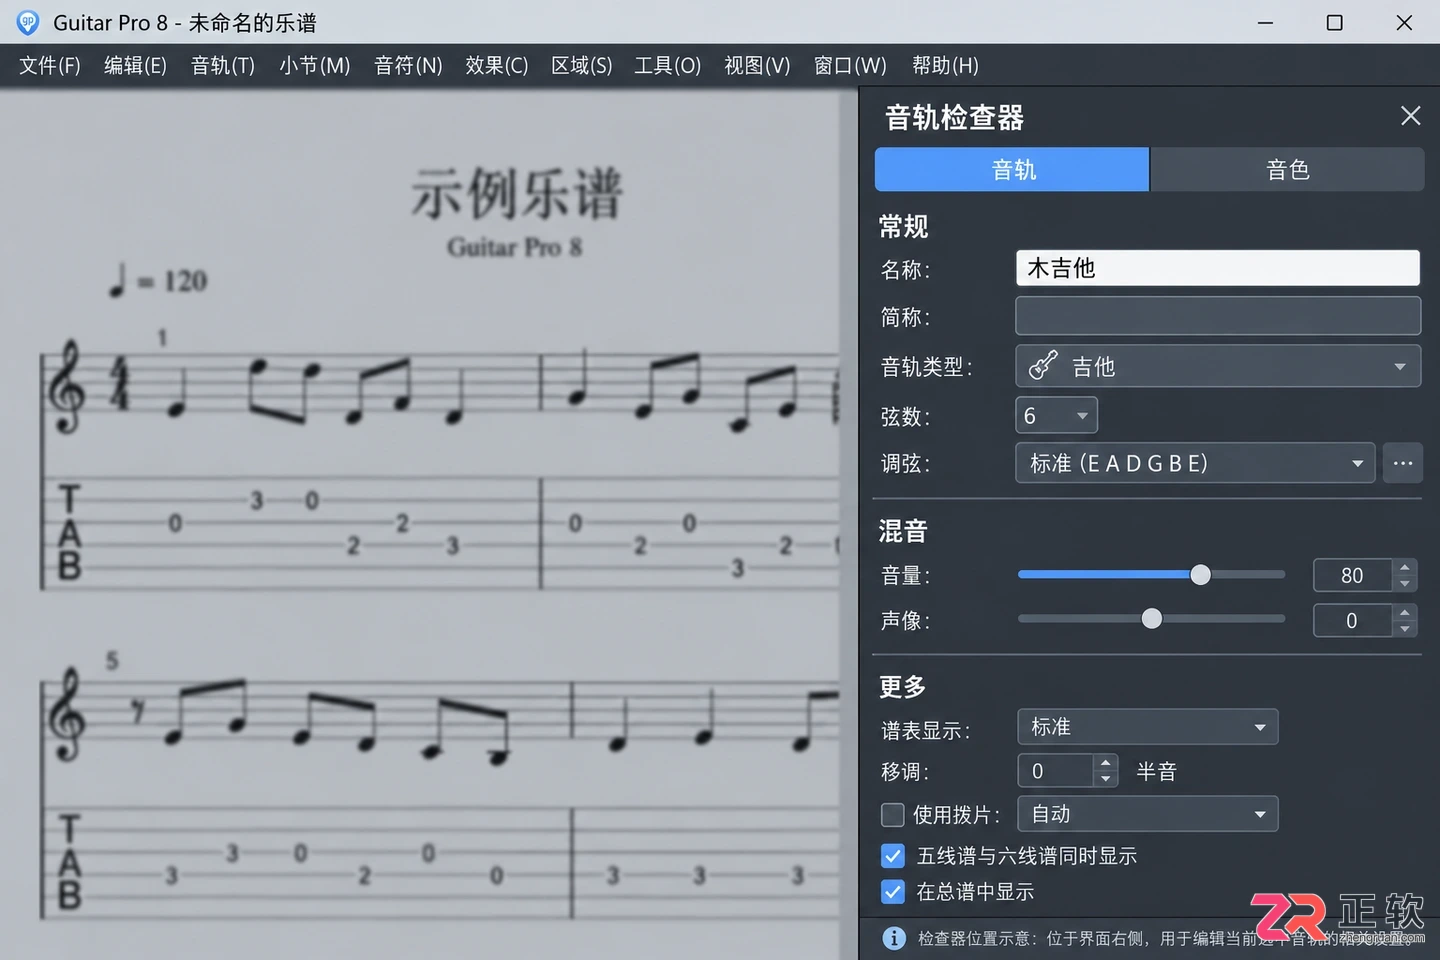
Task: Open the 效果(C) menu
Action: click(x=497, y=66)
